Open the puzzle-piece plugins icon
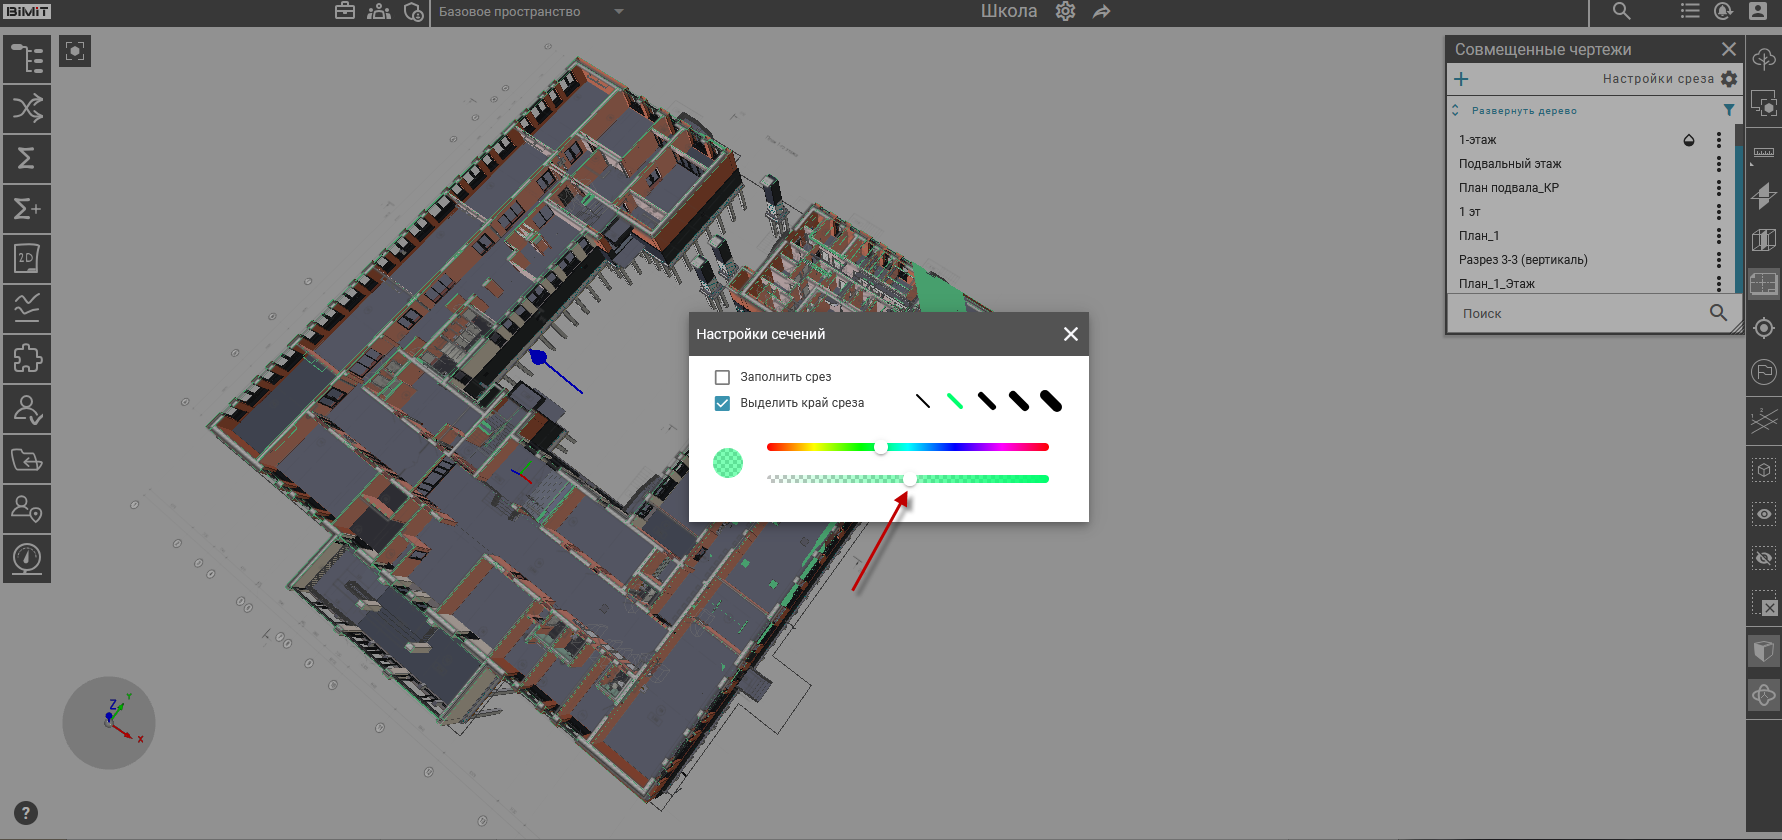The height and width of the screenshot is (840, 1782). point(27,359)
